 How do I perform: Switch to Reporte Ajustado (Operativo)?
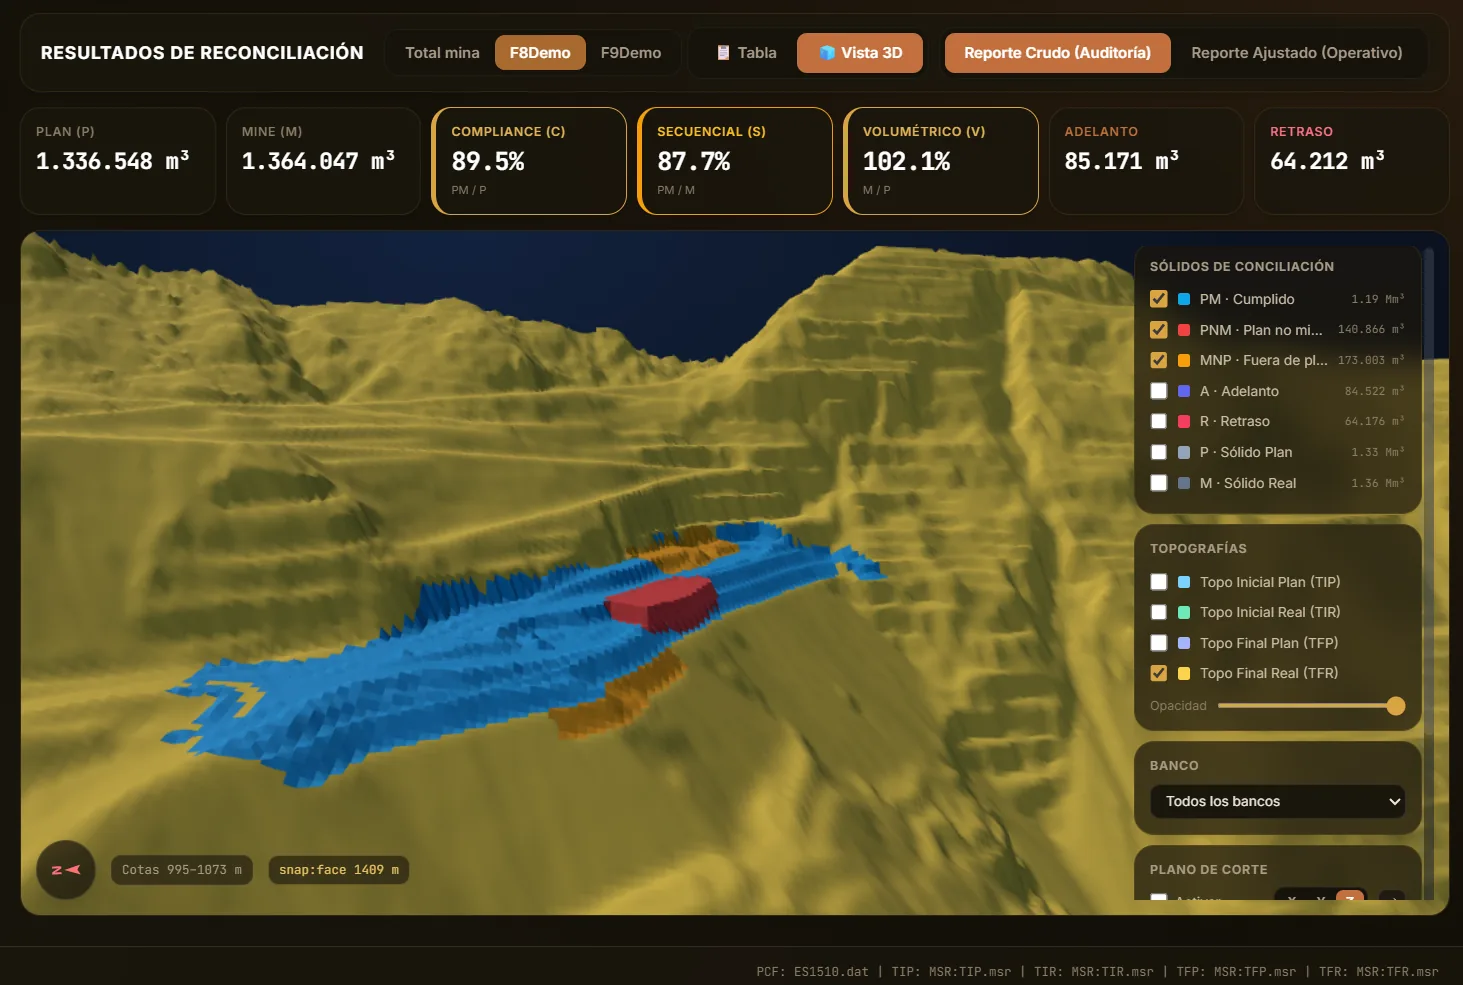coord(1297,53)
